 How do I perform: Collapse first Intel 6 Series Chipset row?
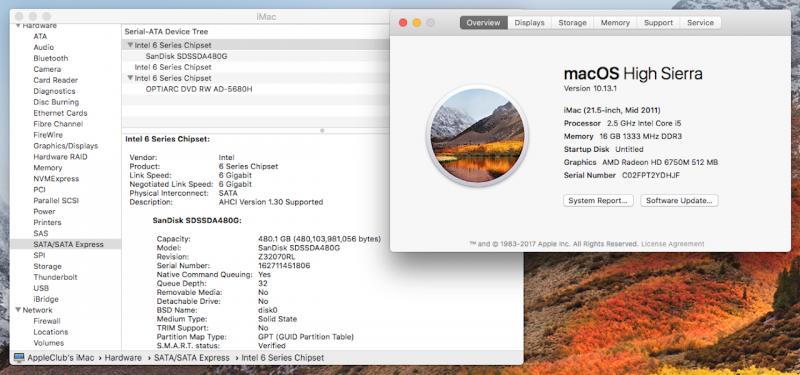click(x=131, y=45)
